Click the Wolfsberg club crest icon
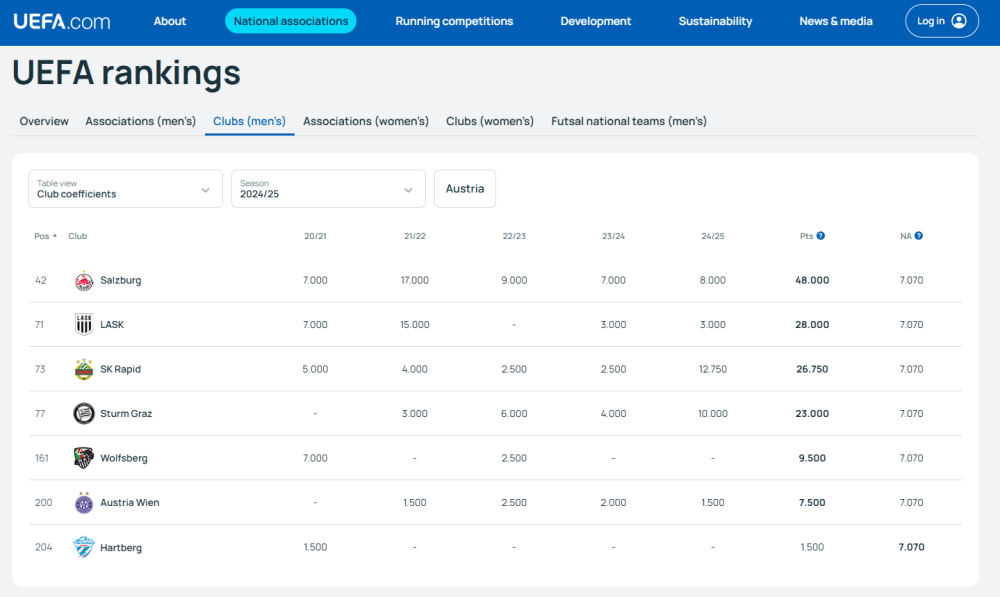Viewport: 1000px width, 597px height. 84,458
